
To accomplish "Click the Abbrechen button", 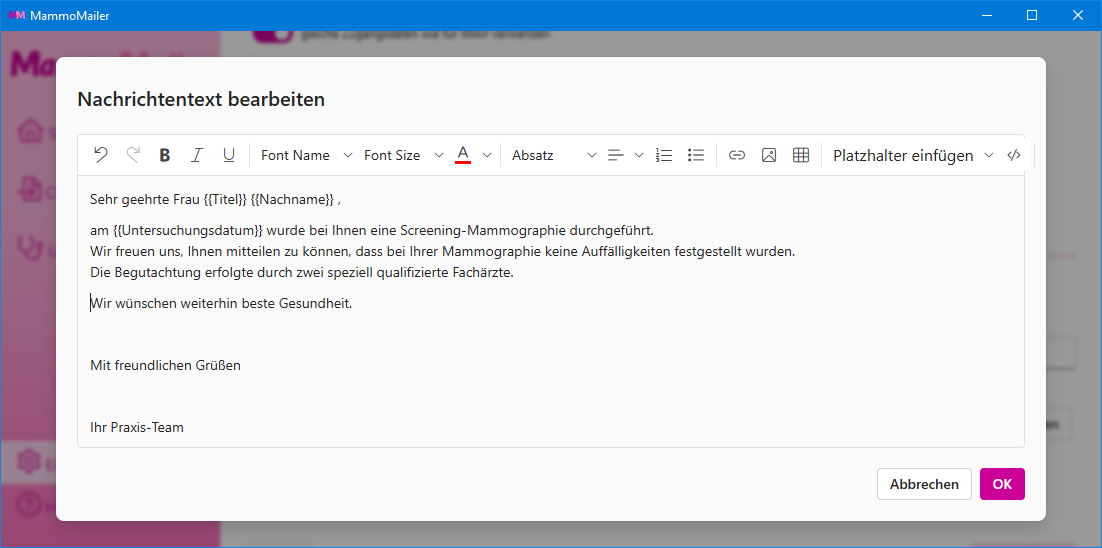I will pyautogui.click(x=924, y=484).
